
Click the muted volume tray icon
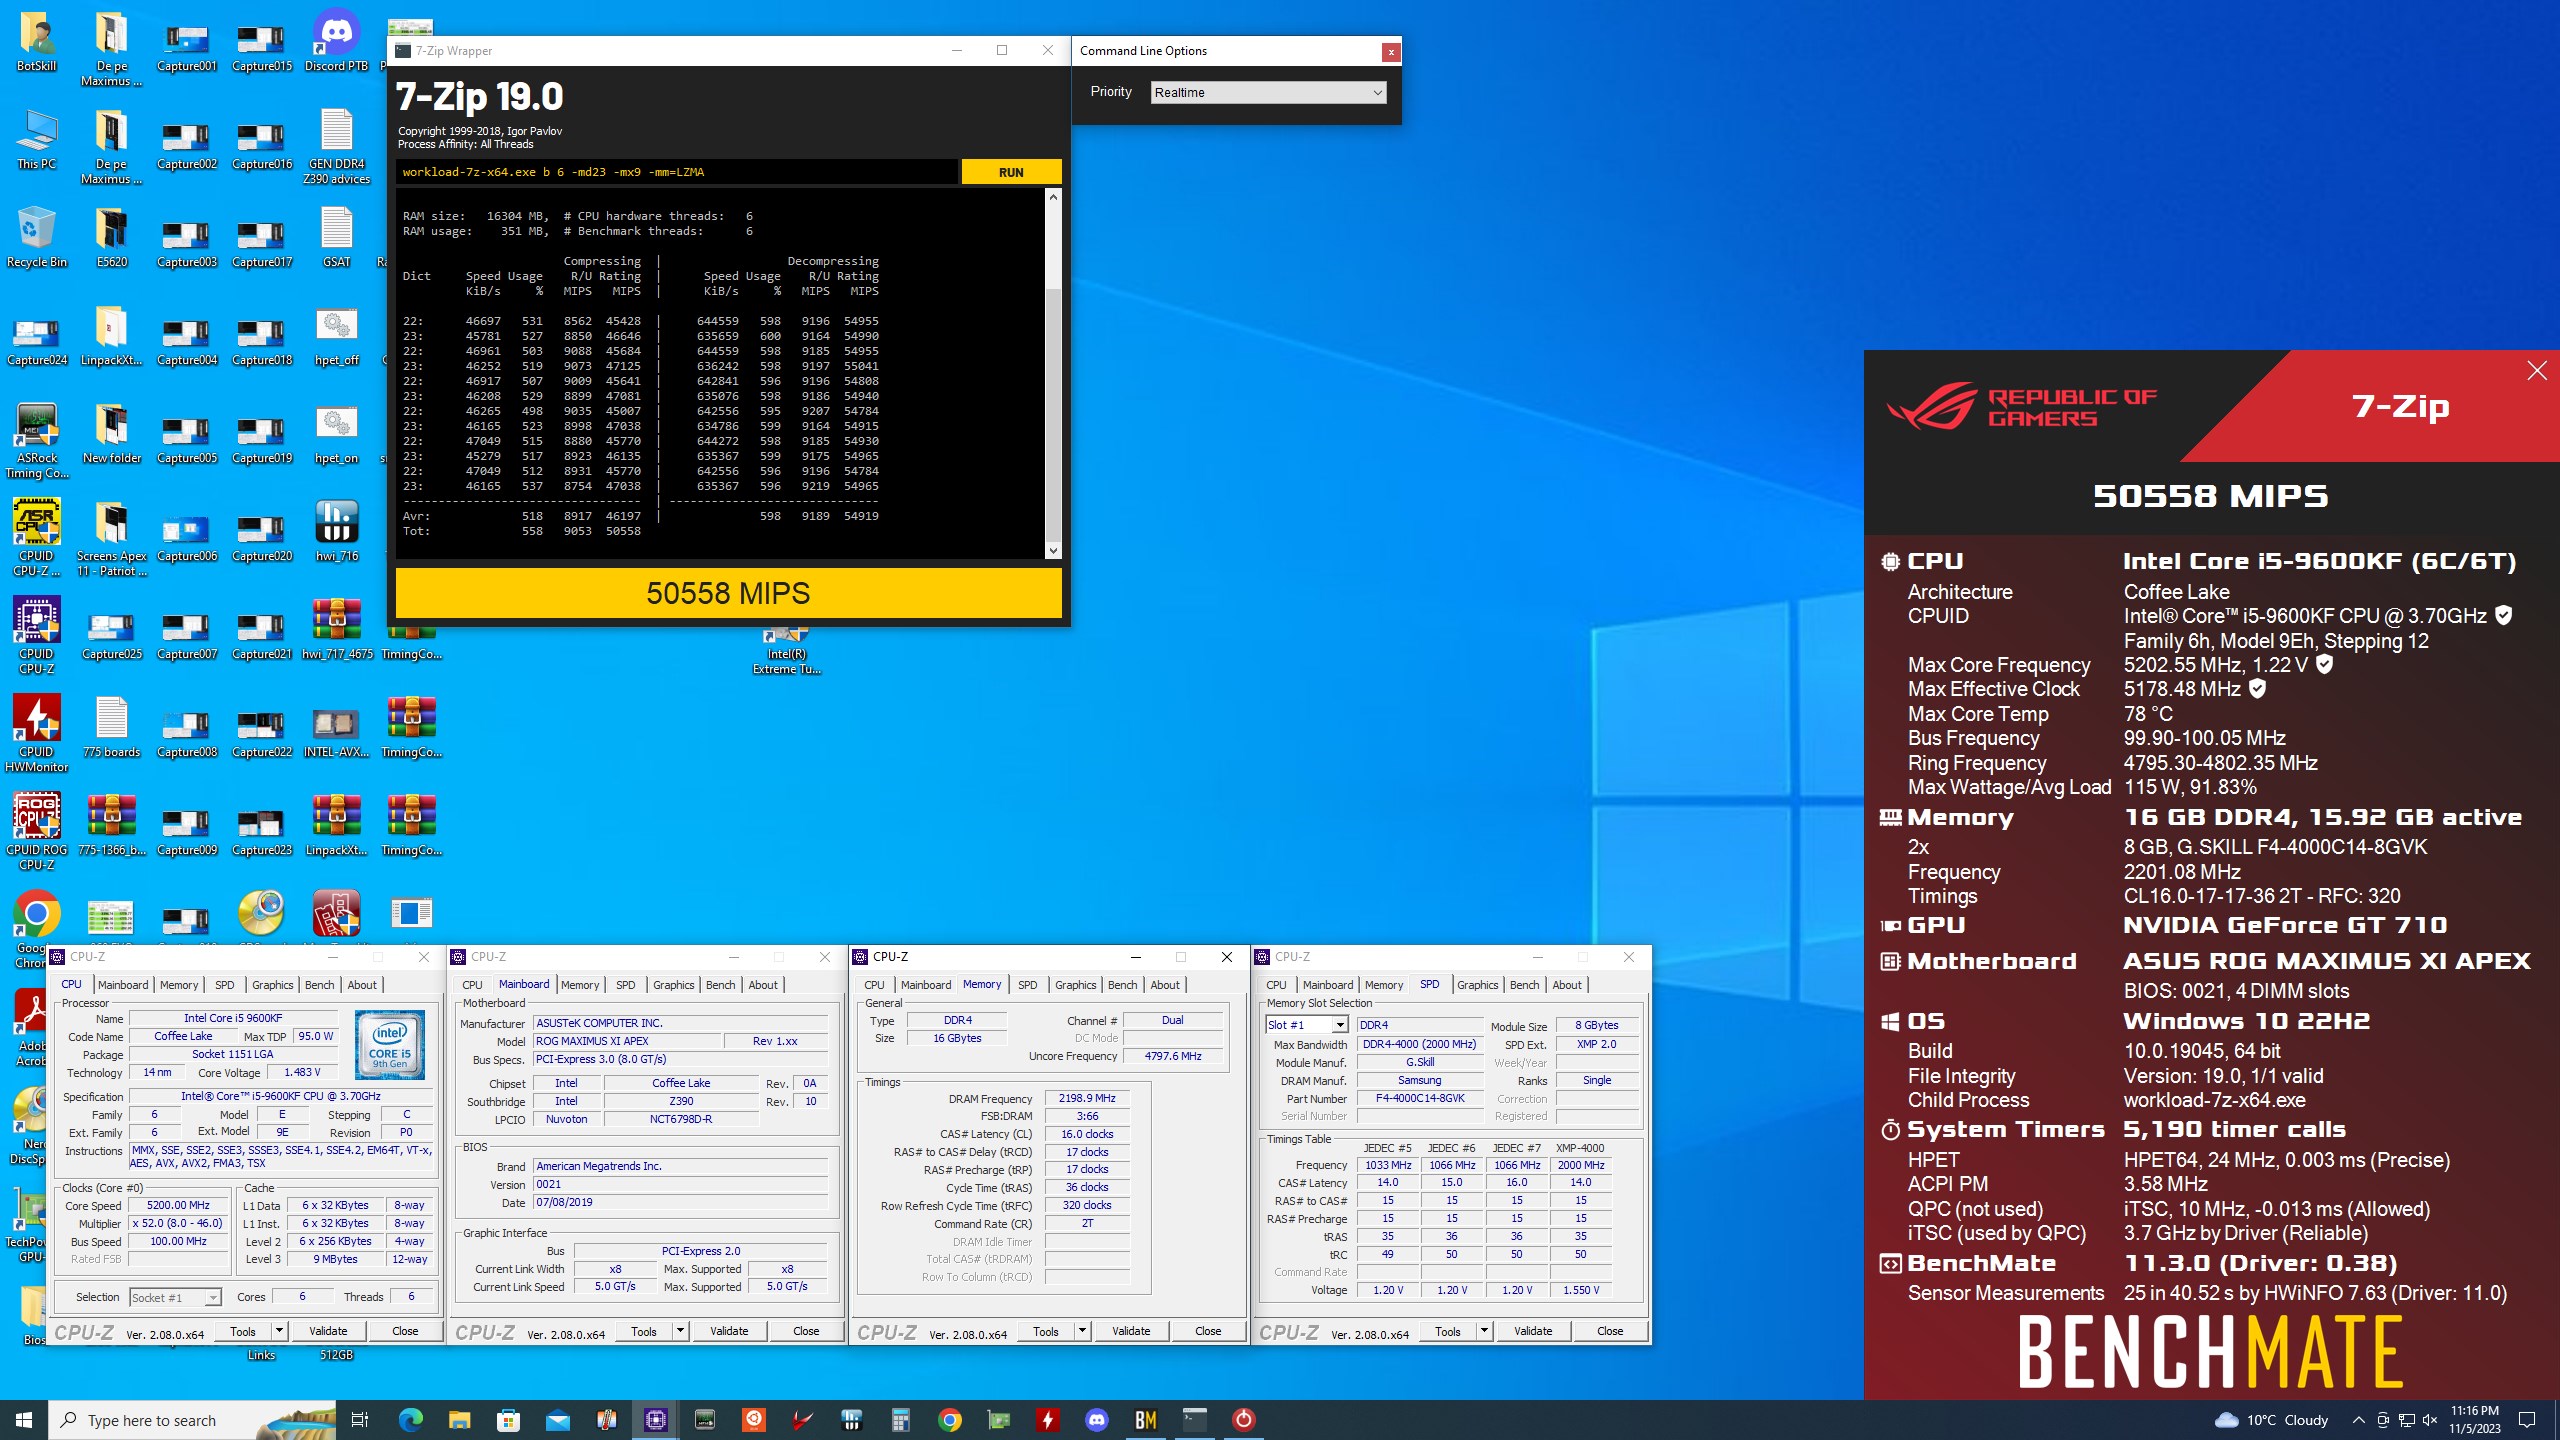coord(2430,1420)
